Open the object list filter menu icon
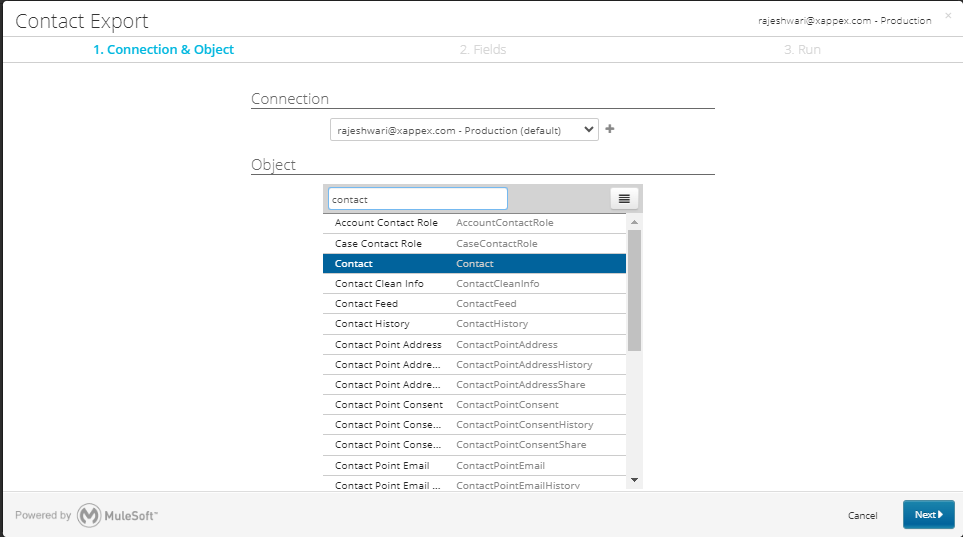The width and height of the screenshot is (963, 537). pyautogui.click(x=624, y=199)
